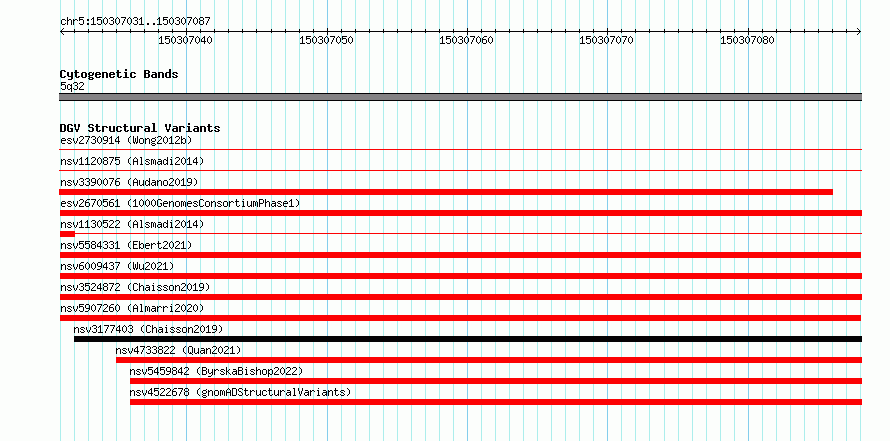Image resolution: width=890 pixels, height=441 pixels.
Task: Select the nsv6009437 (Wu2021) label
Action: 117,266
